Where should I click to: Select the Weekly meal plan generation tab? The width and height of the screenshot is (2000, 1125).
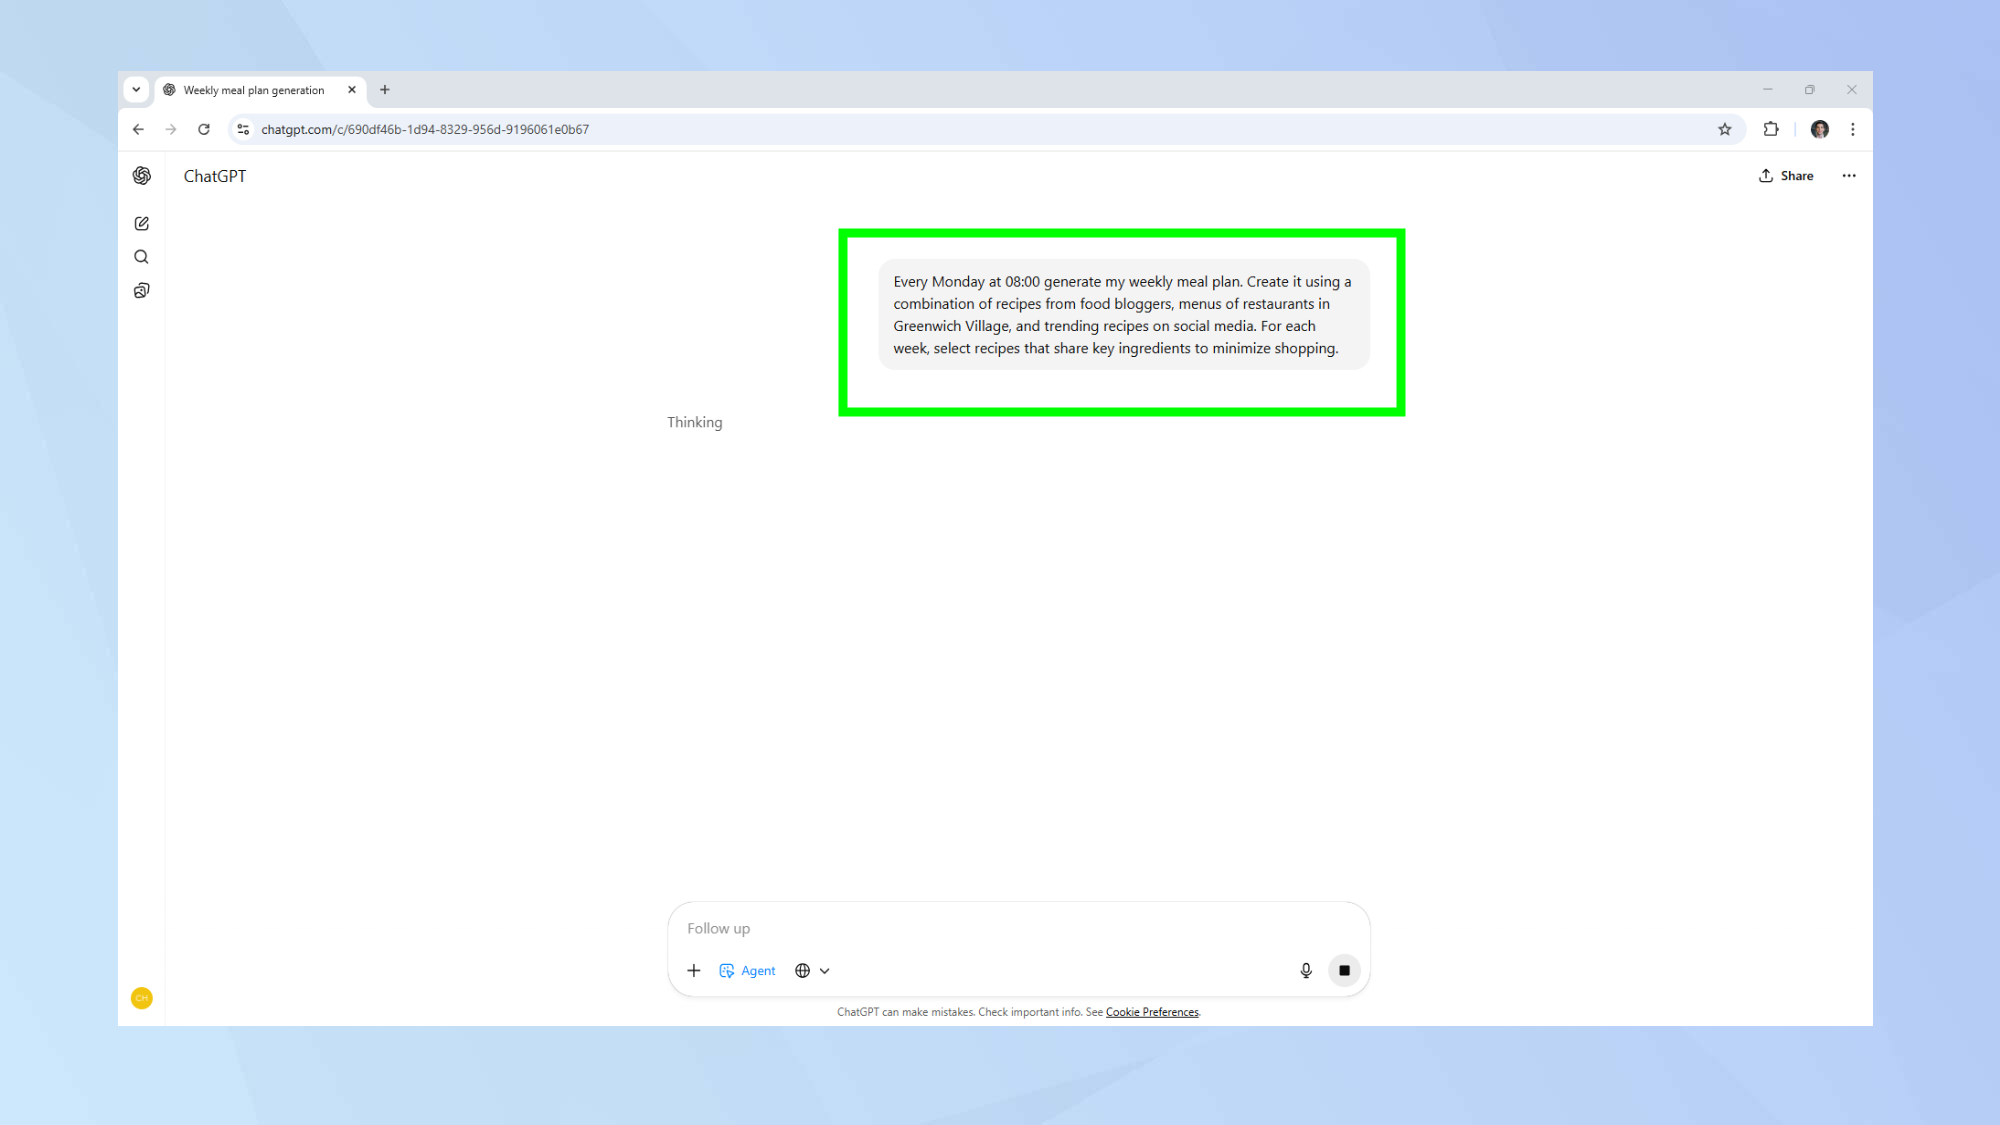[252, 90]
